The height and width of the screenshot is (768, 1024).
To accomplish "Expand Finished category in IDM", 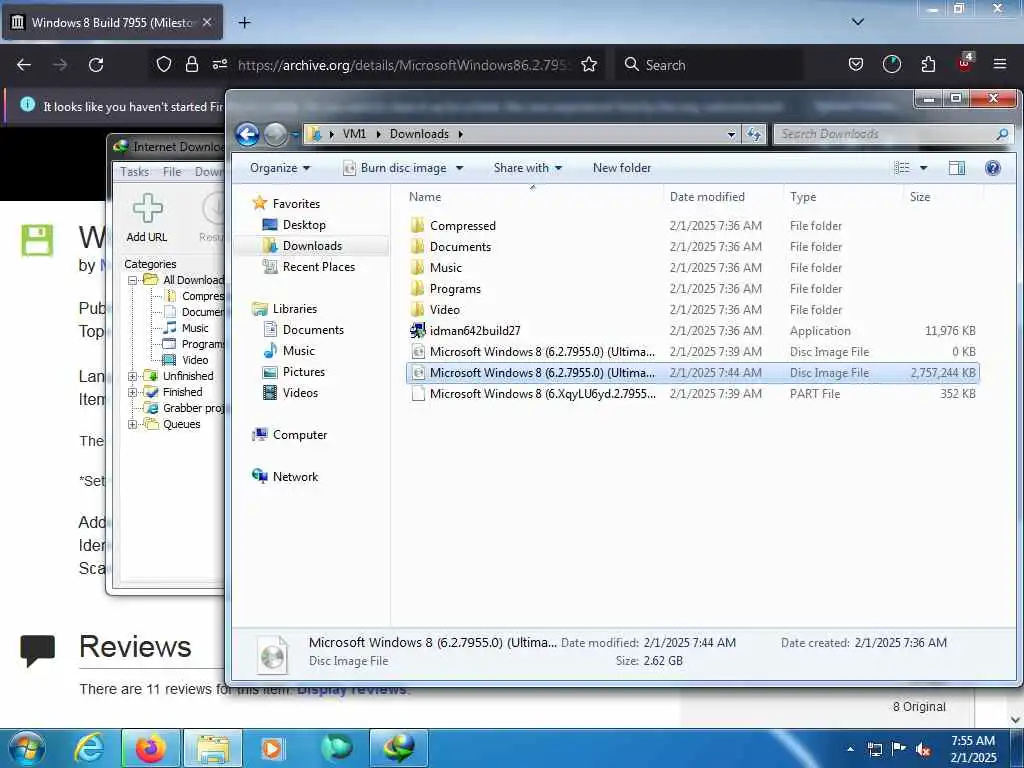I will point(133,392).
